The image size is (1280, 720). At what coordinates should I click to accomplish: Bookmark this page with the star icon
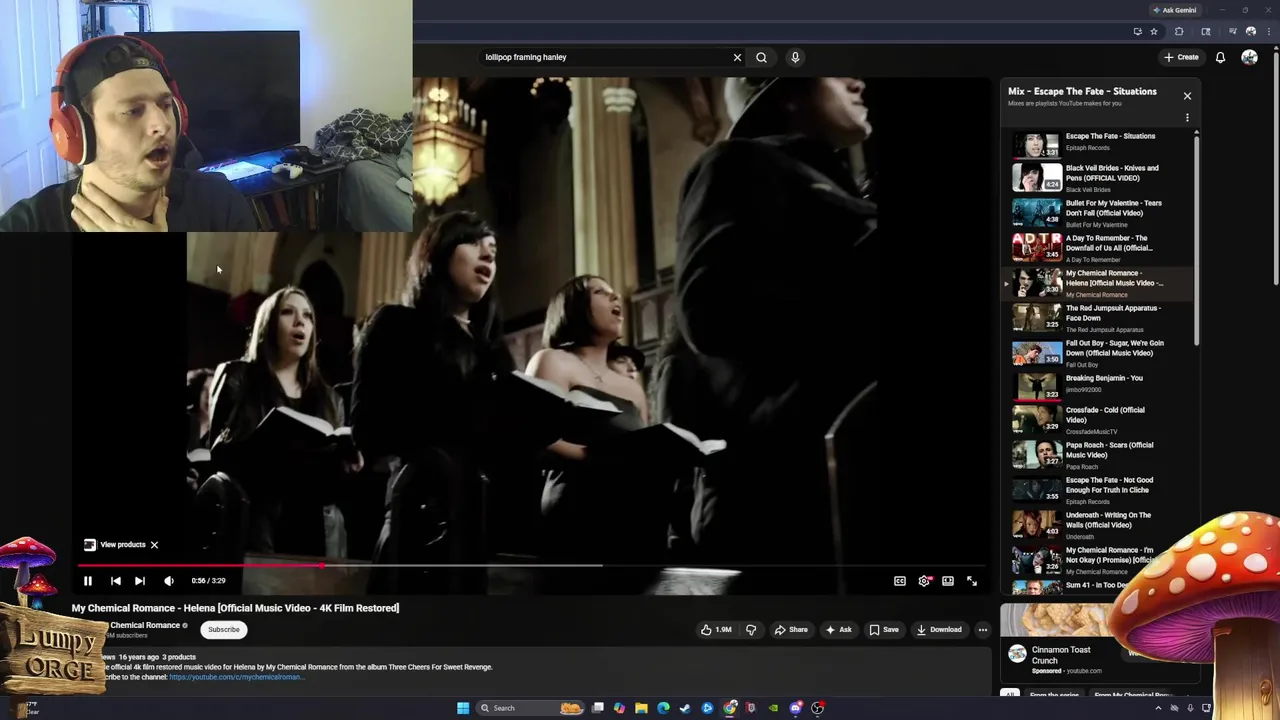tap(1153, 32)
